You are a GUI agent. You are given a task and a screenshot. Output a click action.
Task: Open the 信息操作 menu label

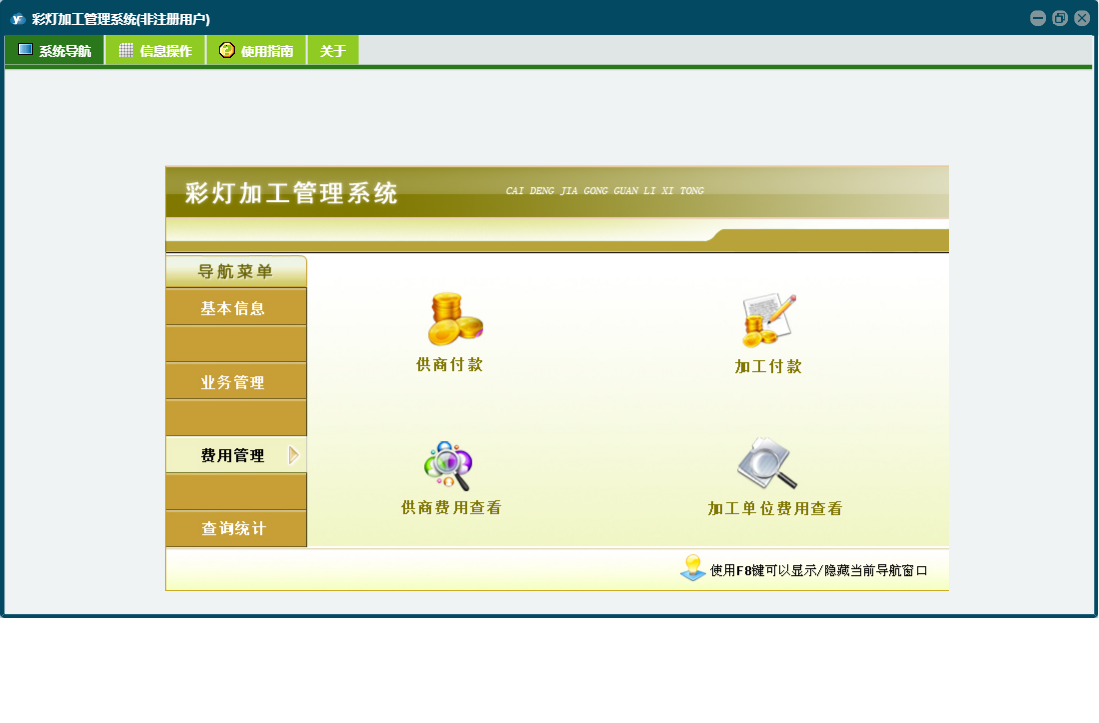tap(166, 51)
